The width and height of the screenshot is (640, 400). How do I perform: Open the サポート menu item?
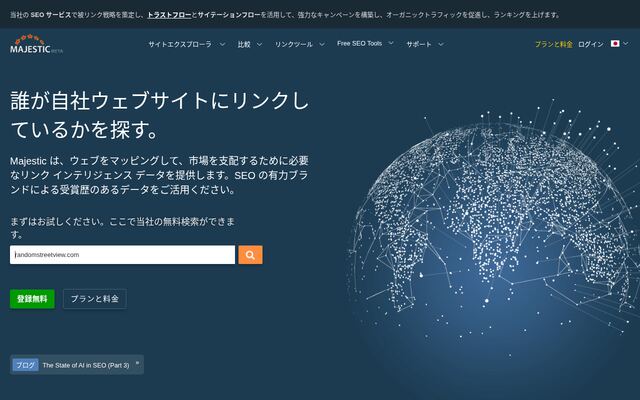[x=419, y=44]
